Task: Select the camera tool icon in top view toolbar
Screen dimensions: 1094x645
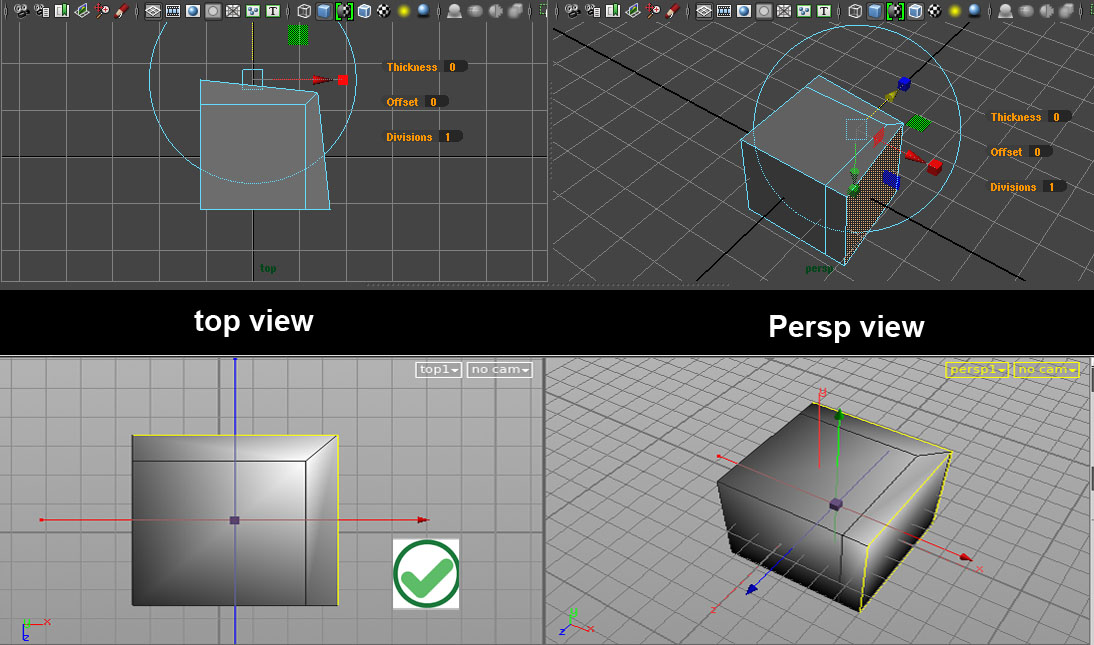Action: (x=20, y=10)
